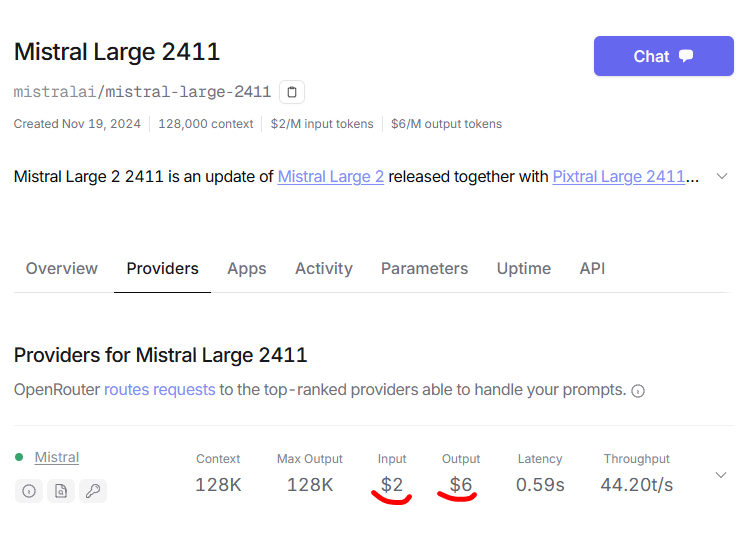
Task: Select the Providers tab
Action: [162, 268]
